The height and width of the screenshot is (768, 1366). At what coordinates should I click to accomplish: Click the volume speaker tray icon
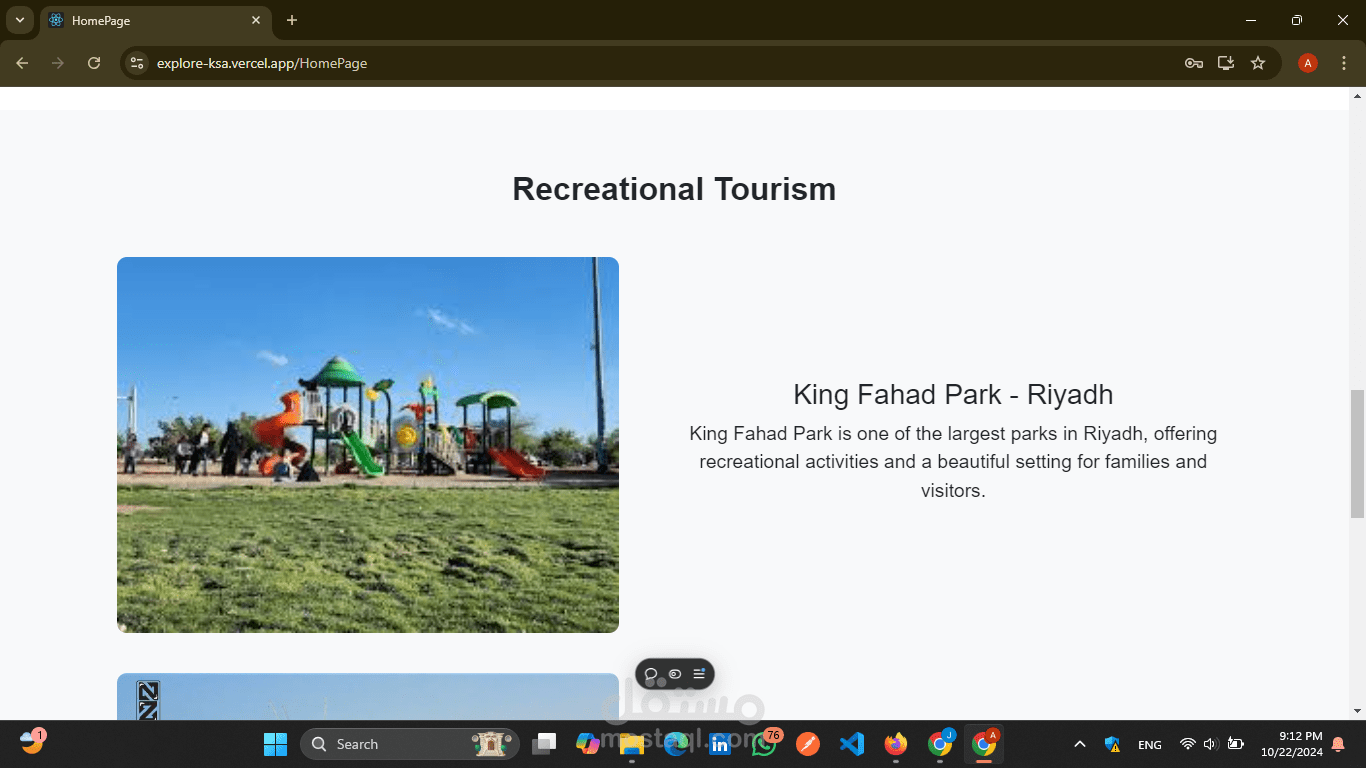coord(1211,744)
